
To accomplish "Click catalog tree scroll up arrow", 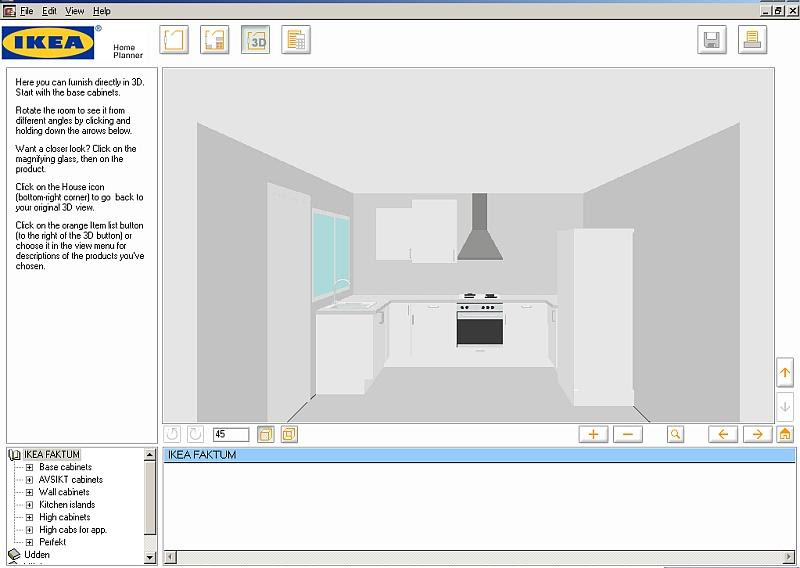I will (150, 455).
